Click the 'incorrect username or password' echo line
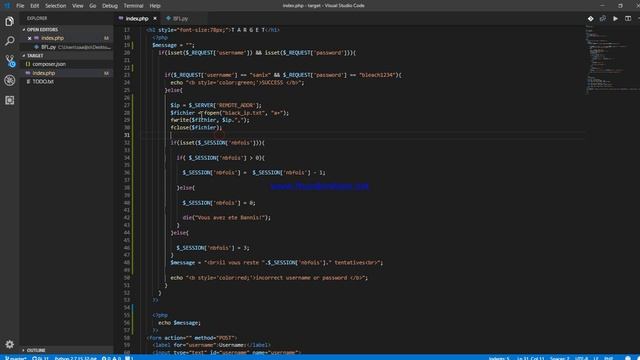This screenshot has height=360, width=640. pos(269,278)
